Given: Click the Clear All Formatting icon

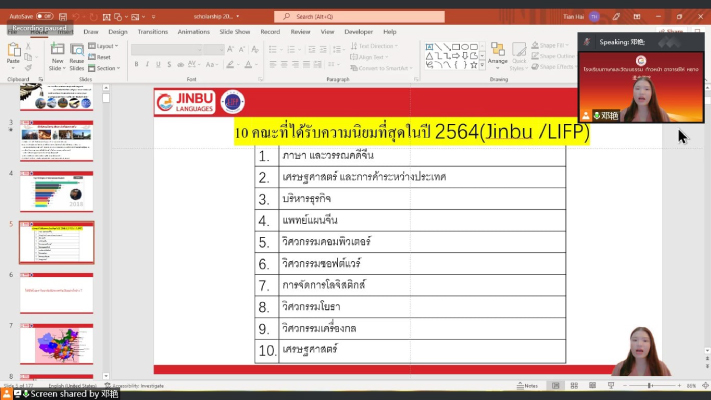Looking at the screenshot, I should (255, 49).
